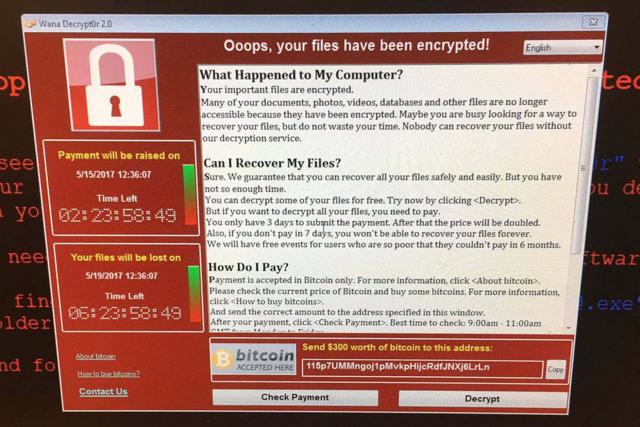Click the files lost countdown progress bar
This screenshot has height=427, width=640.
[x=194, y=294]
